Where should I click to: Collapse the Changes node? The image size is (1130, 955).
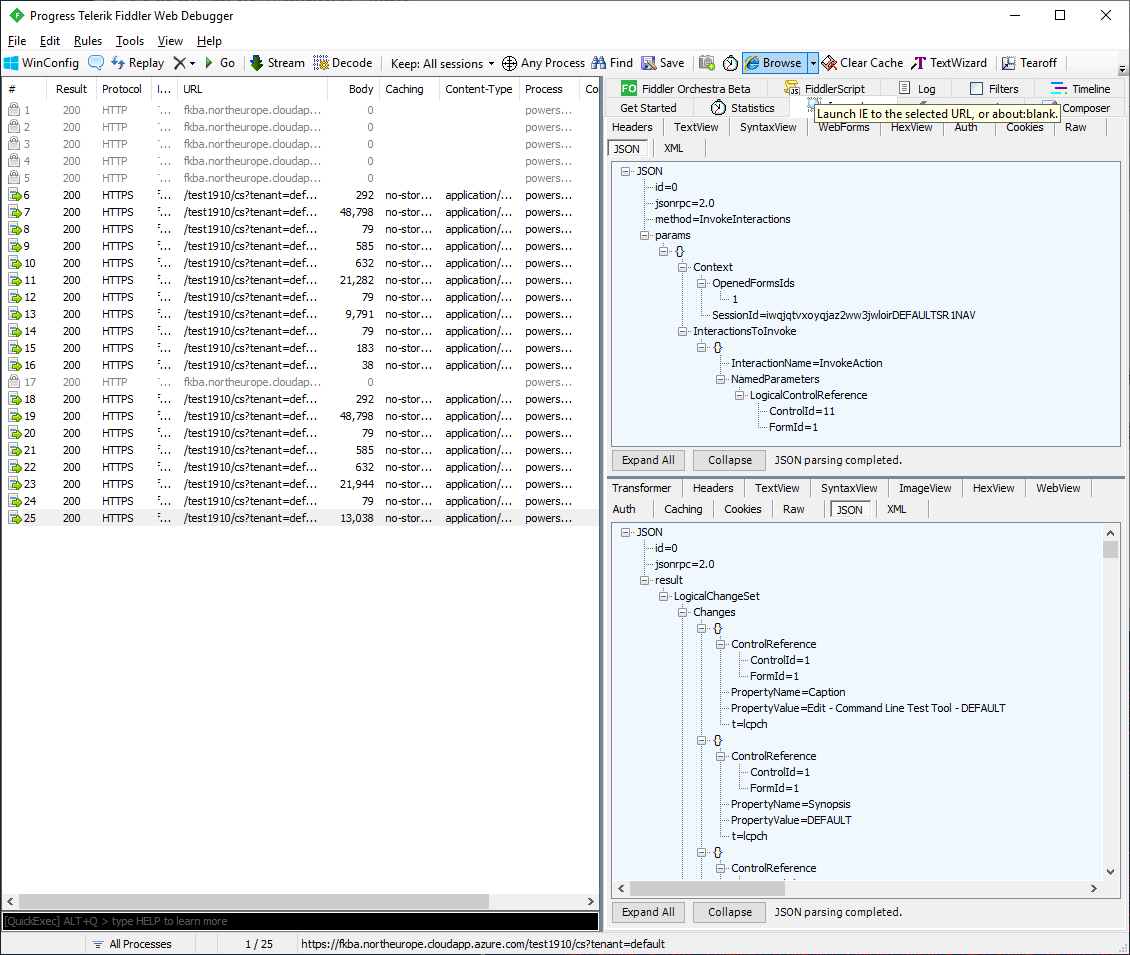click(682, 612)
